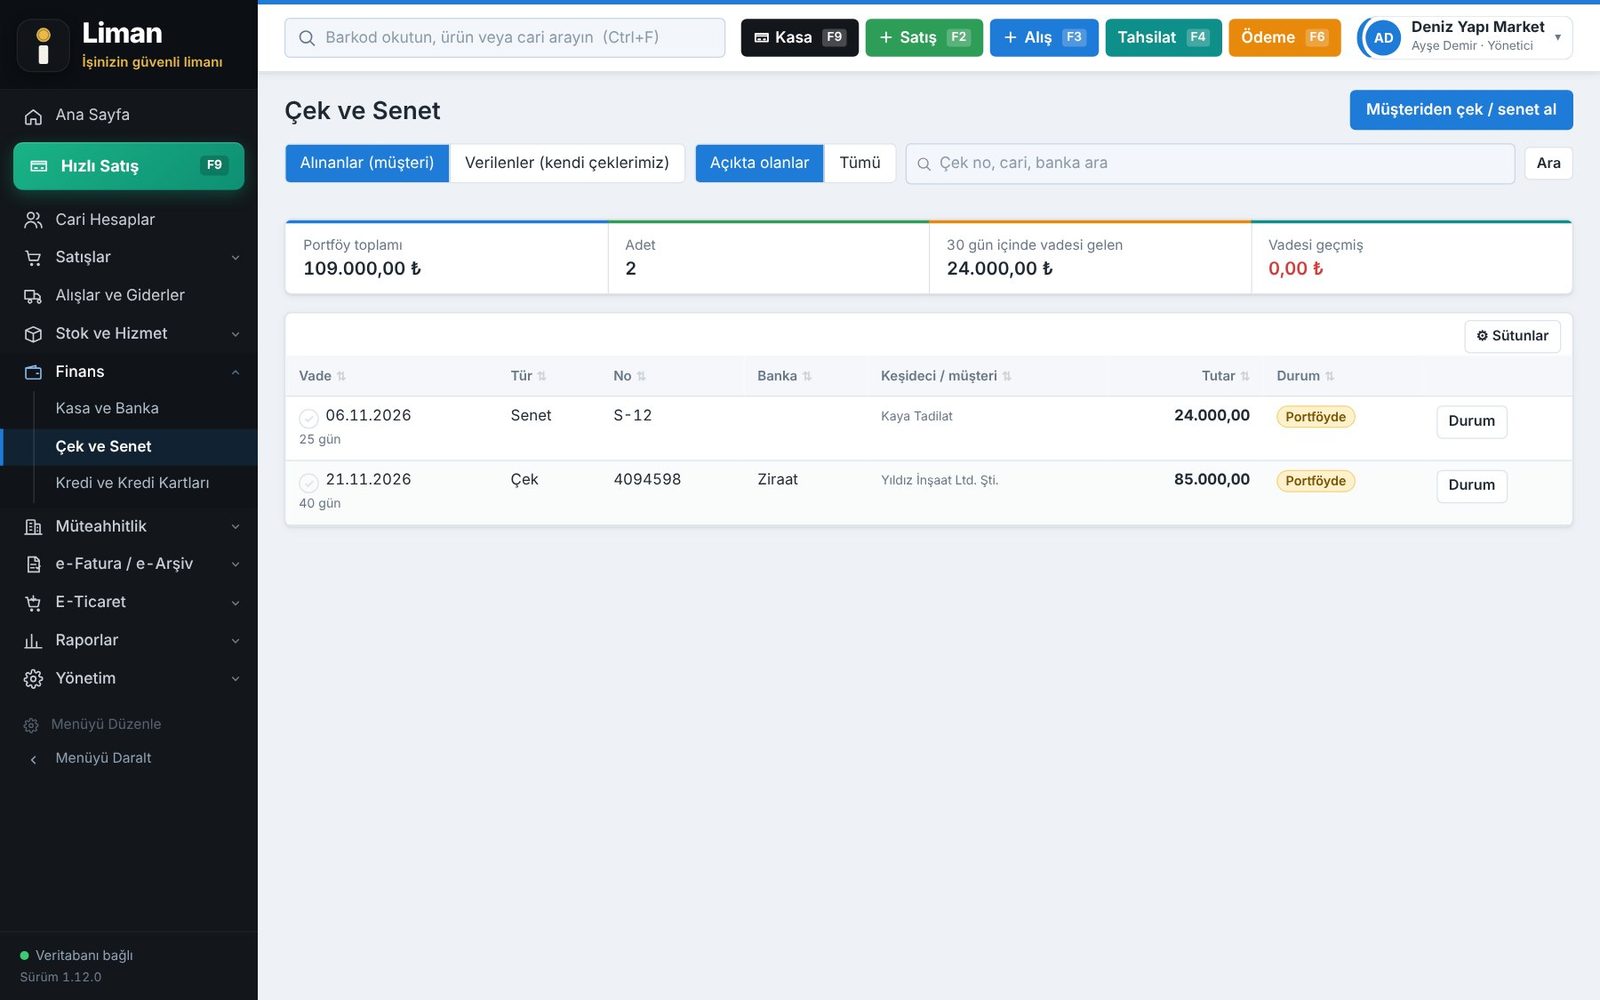Click the Menüyü Daralt arrow icon
The height and width of the screenshot is (1000, 1600).
(x=33, y=759)
